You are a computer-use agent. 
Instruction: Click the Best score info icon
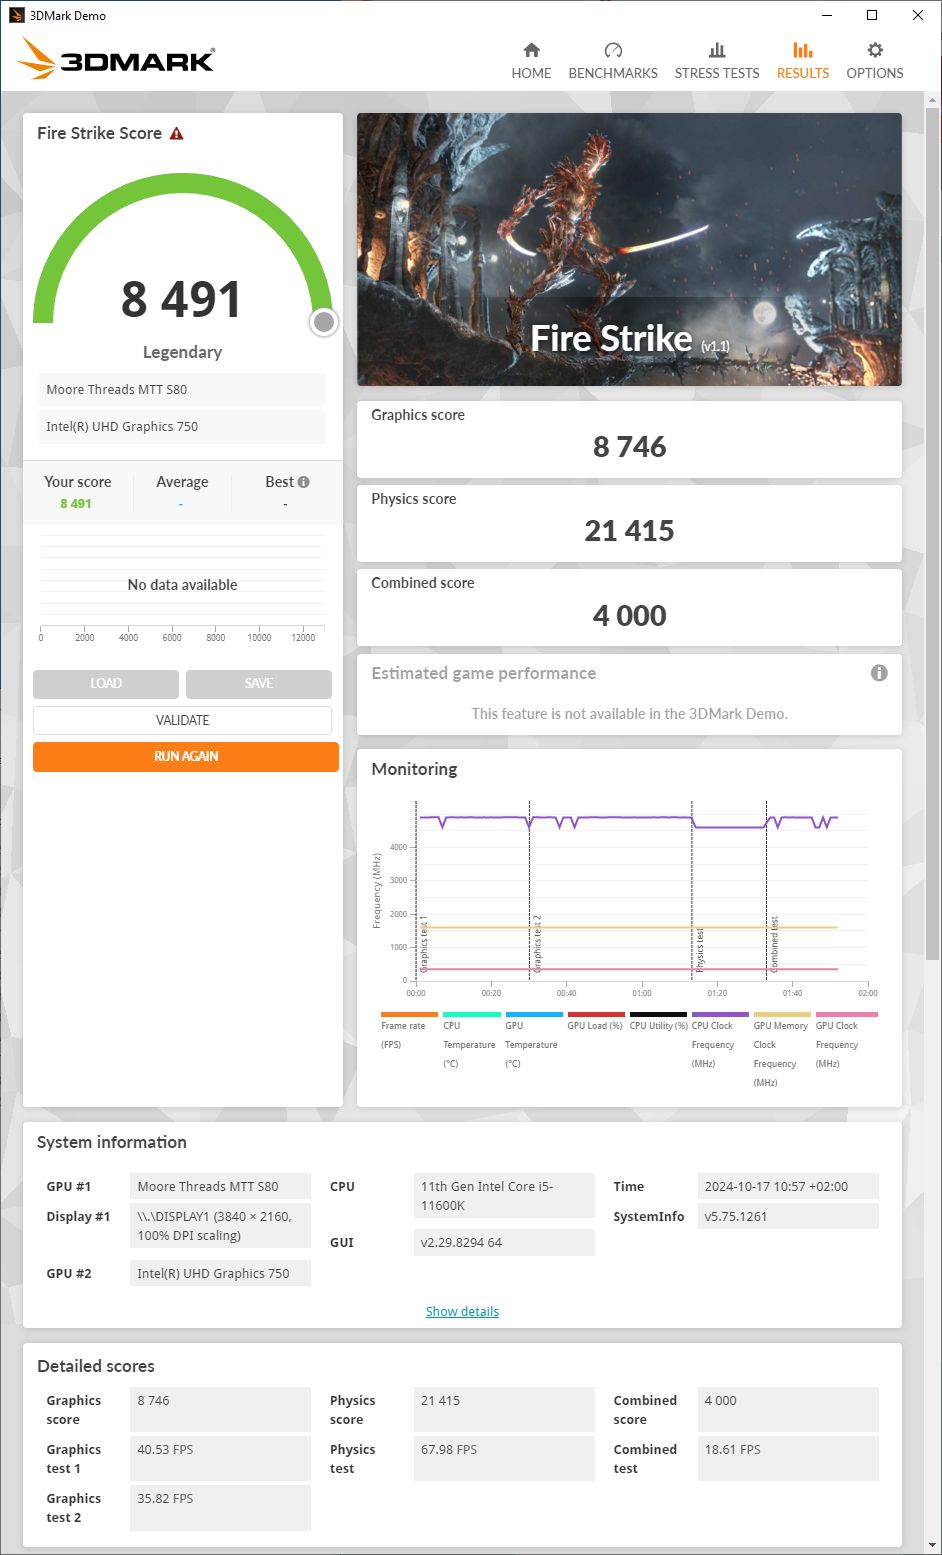[303, 482]
